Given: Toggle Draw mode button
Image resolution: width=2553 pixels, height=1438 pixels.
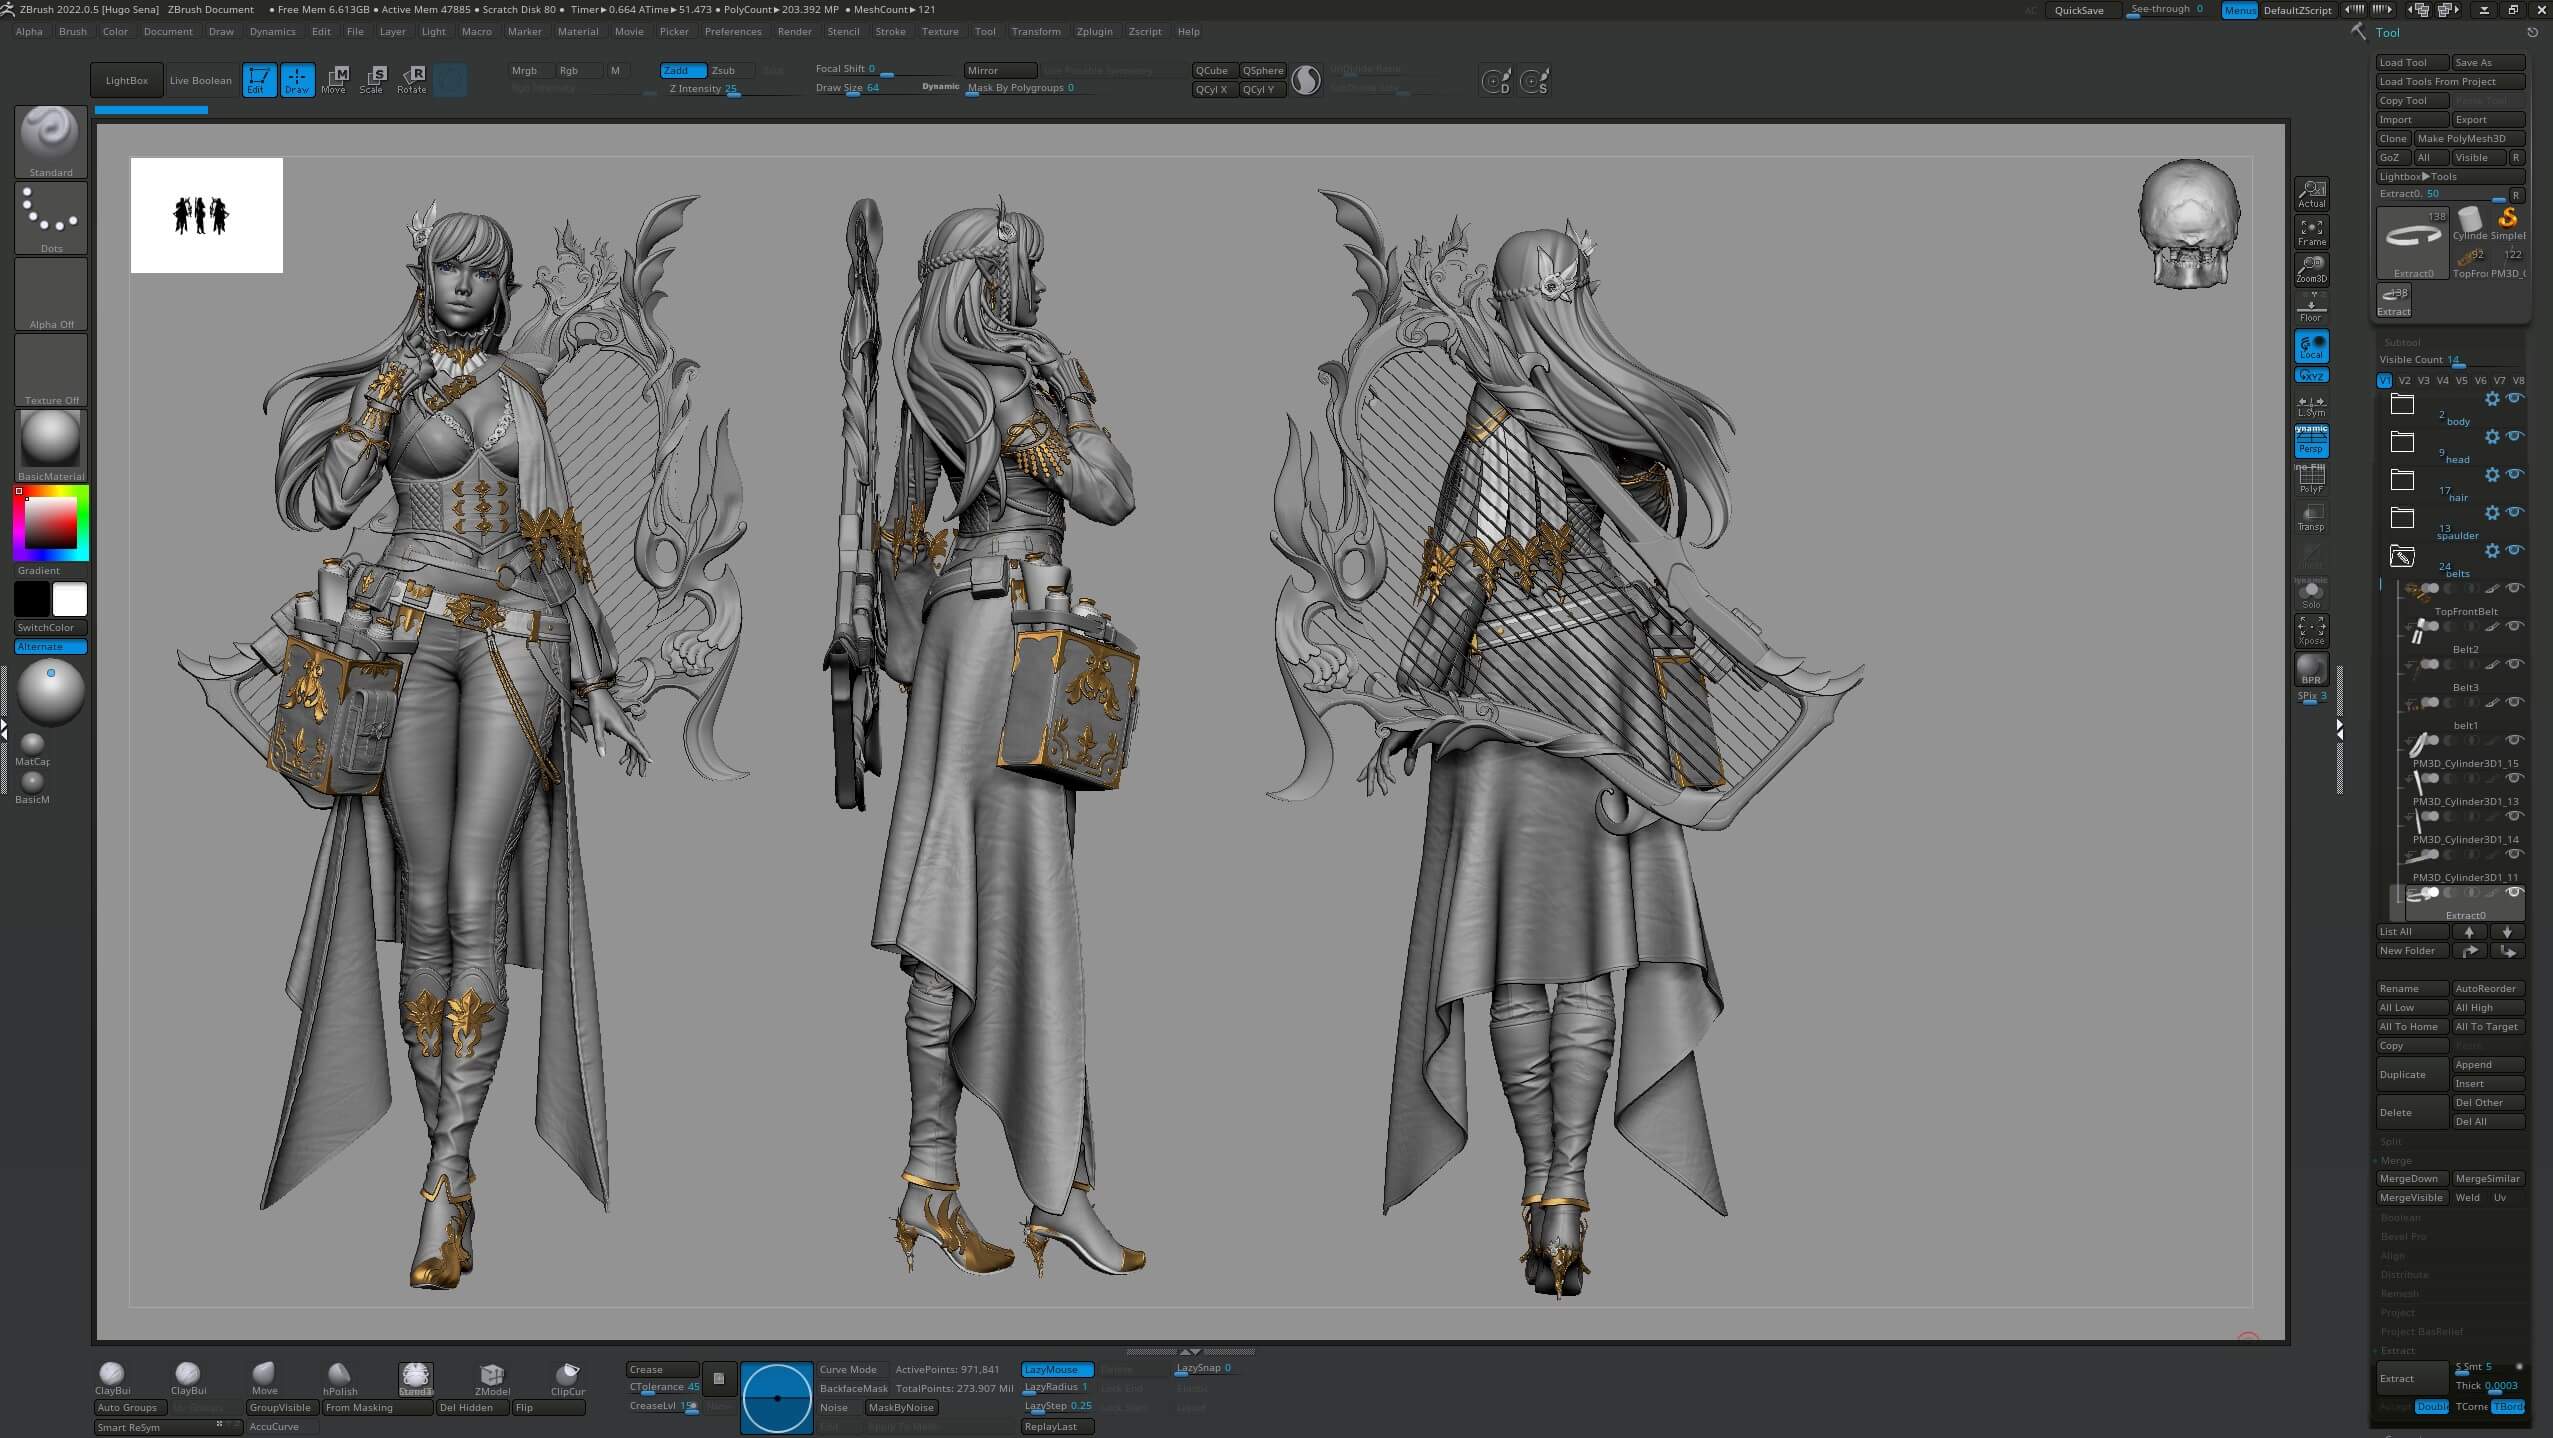Looking at the screenshot, I should (297, 80).
